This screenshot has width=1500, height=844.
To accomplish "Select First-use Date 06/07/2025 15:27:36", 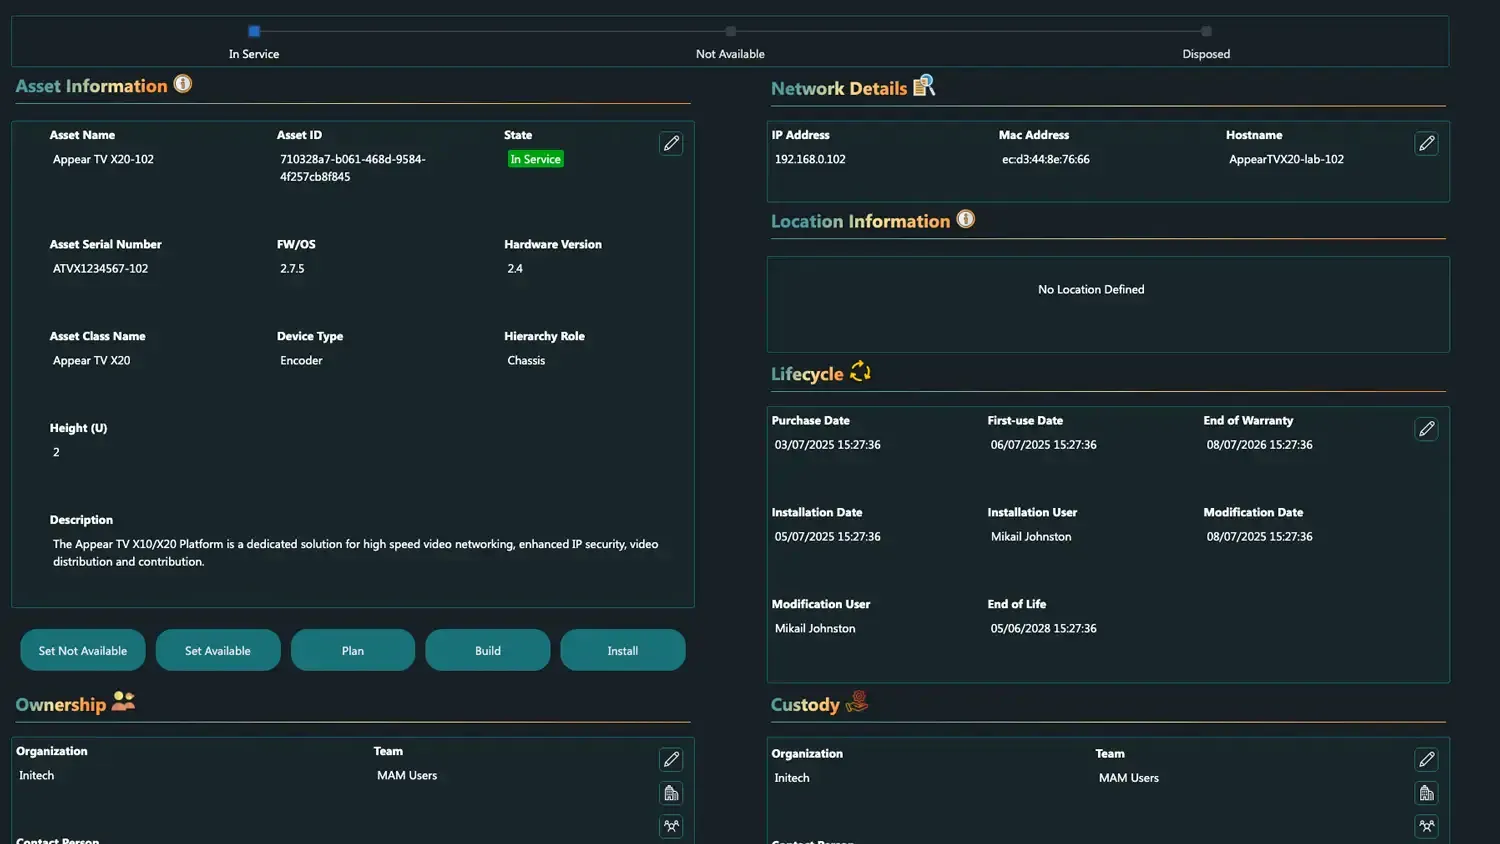I will click(1044, 444).
